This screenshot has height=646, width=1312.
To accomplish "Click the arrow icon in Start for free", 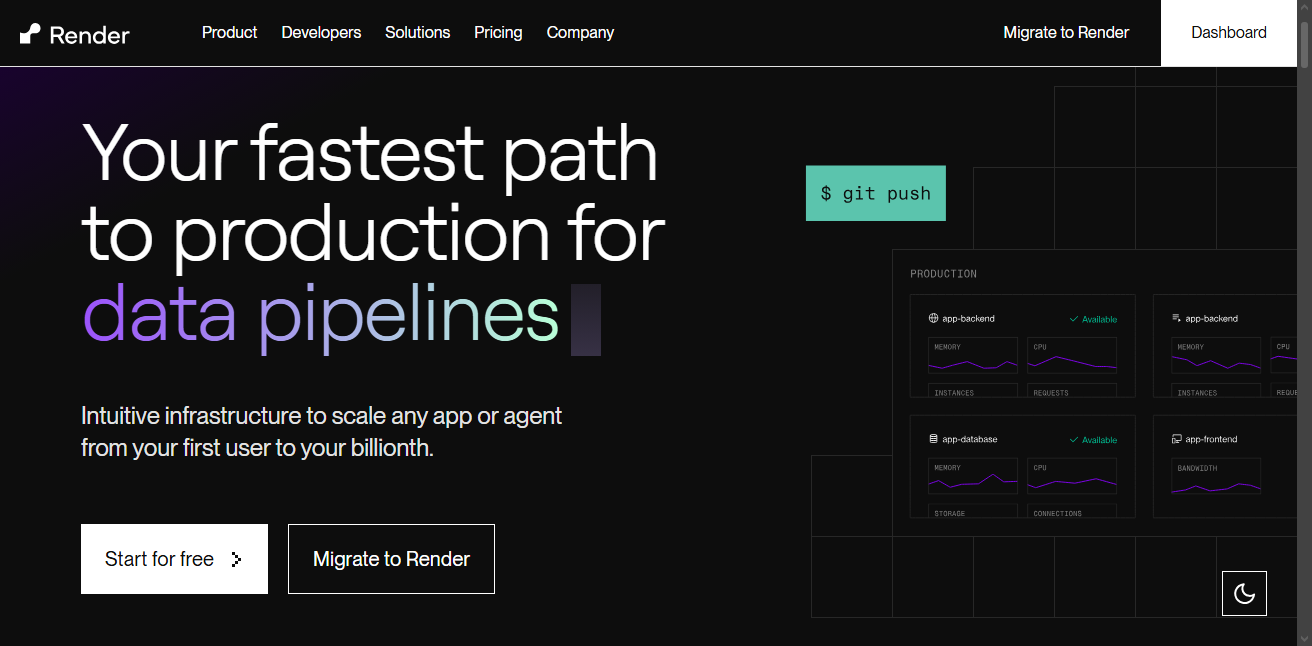I will pyautogui.click(x=236, y=559).
